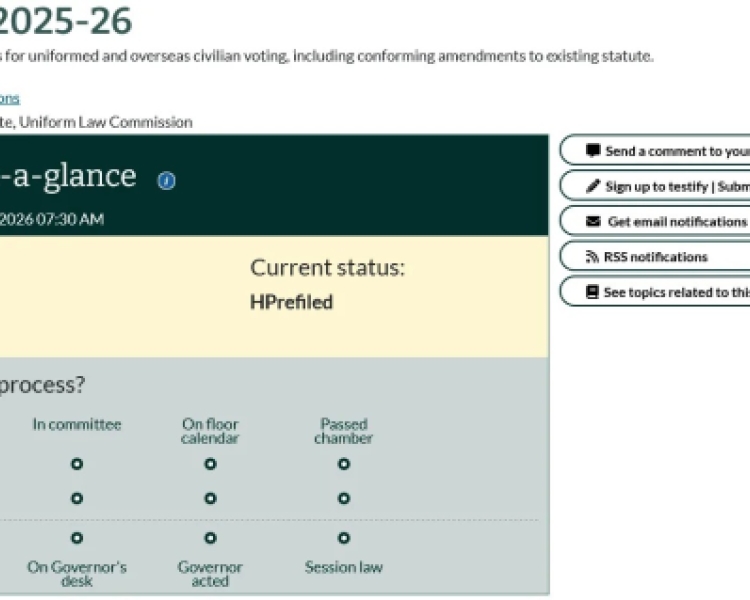Click the blue info icon beside the at-a-glance heading

point(167,181)
